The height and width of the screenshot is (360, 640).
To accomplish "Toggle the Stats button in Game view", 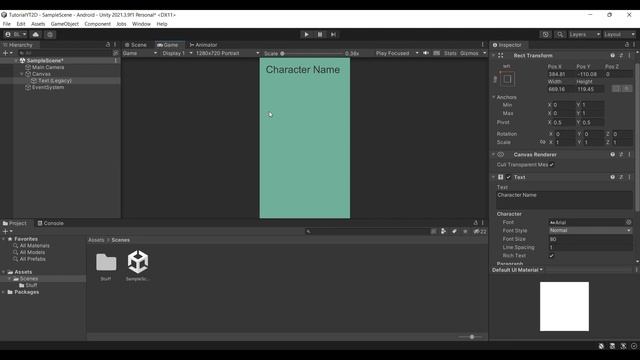I will pos(450,53).
